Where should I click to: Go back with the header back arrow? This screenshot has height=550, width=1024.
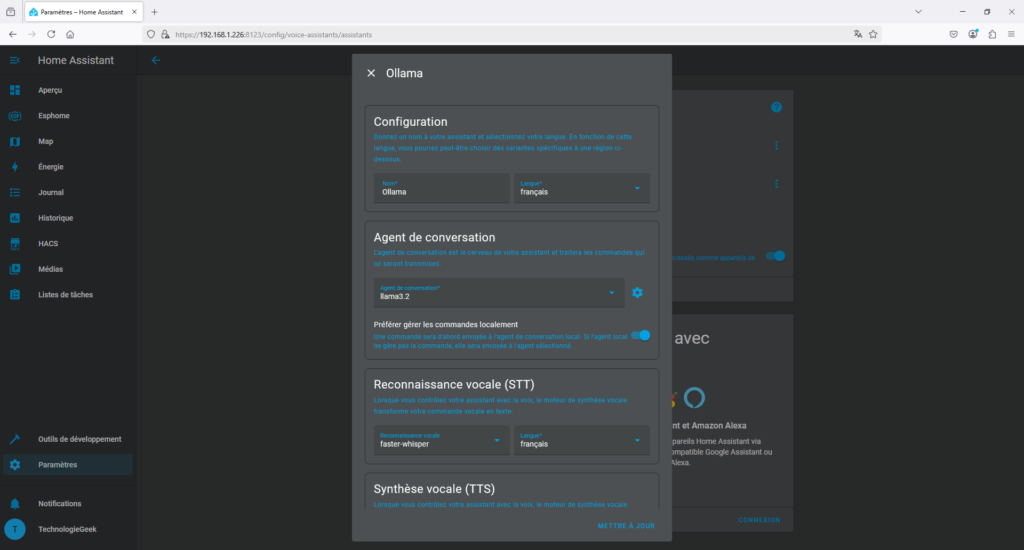coord(155,60)
